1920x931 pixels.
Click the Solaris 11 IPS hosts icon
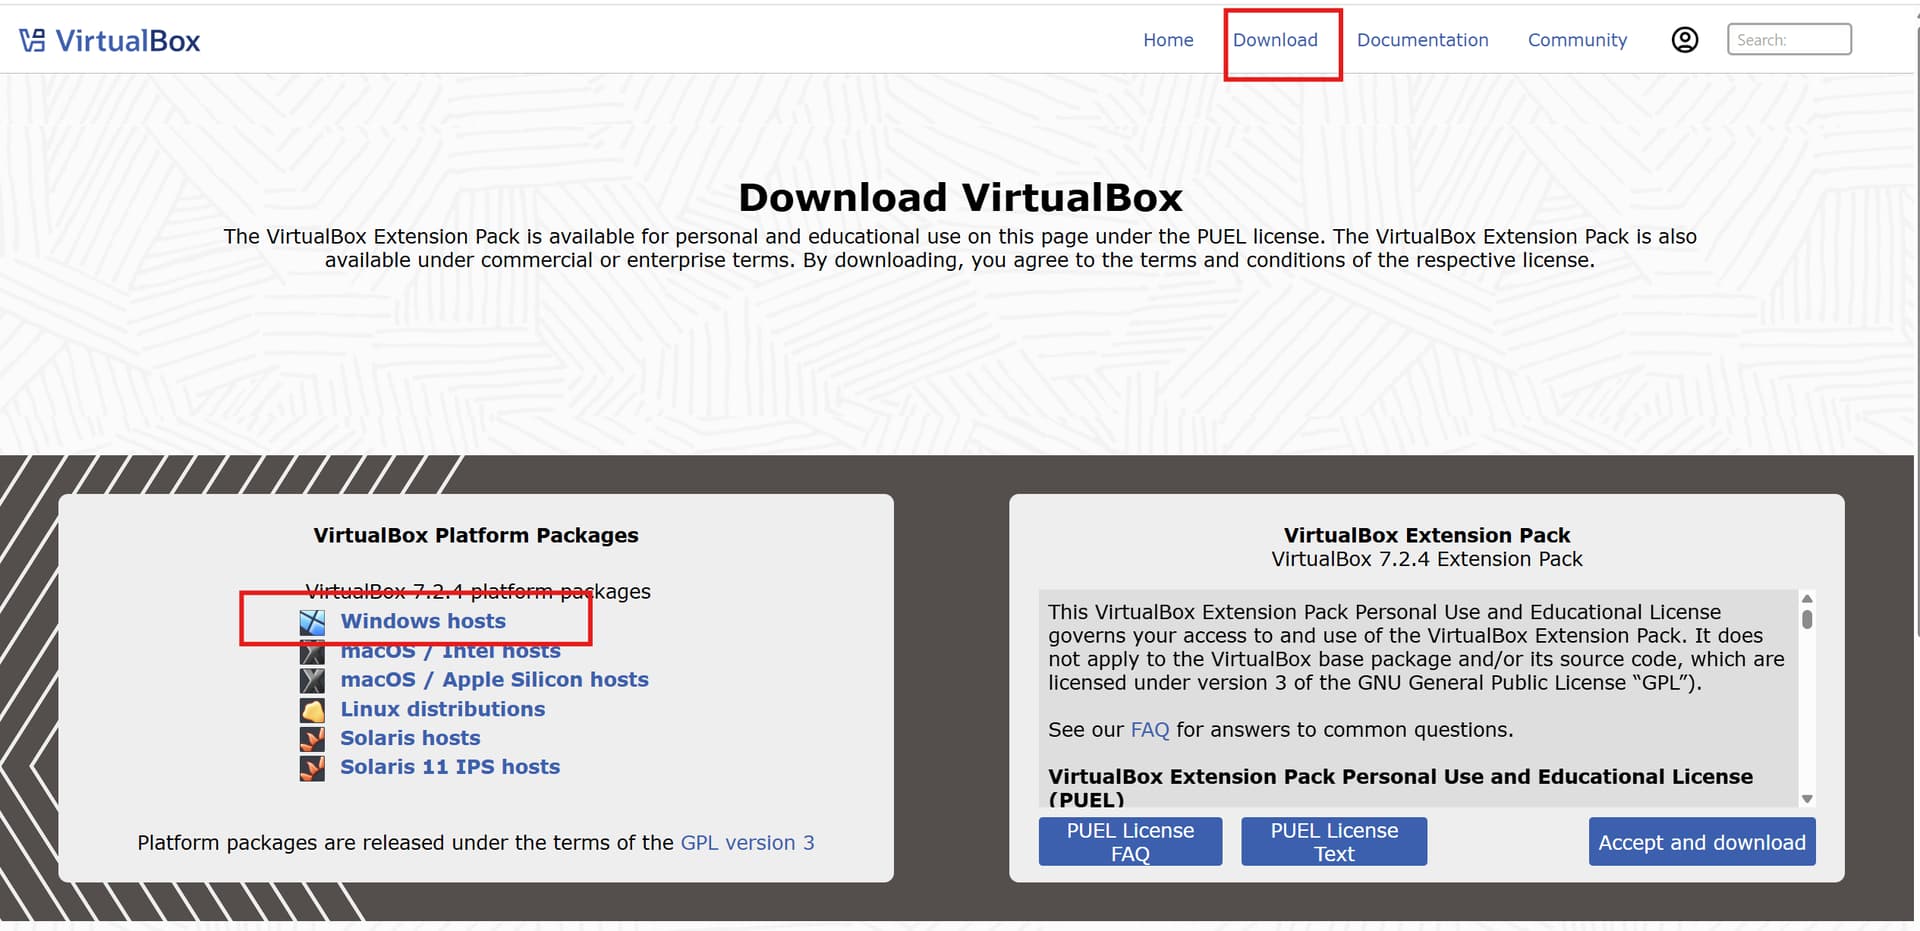point(312,768)
